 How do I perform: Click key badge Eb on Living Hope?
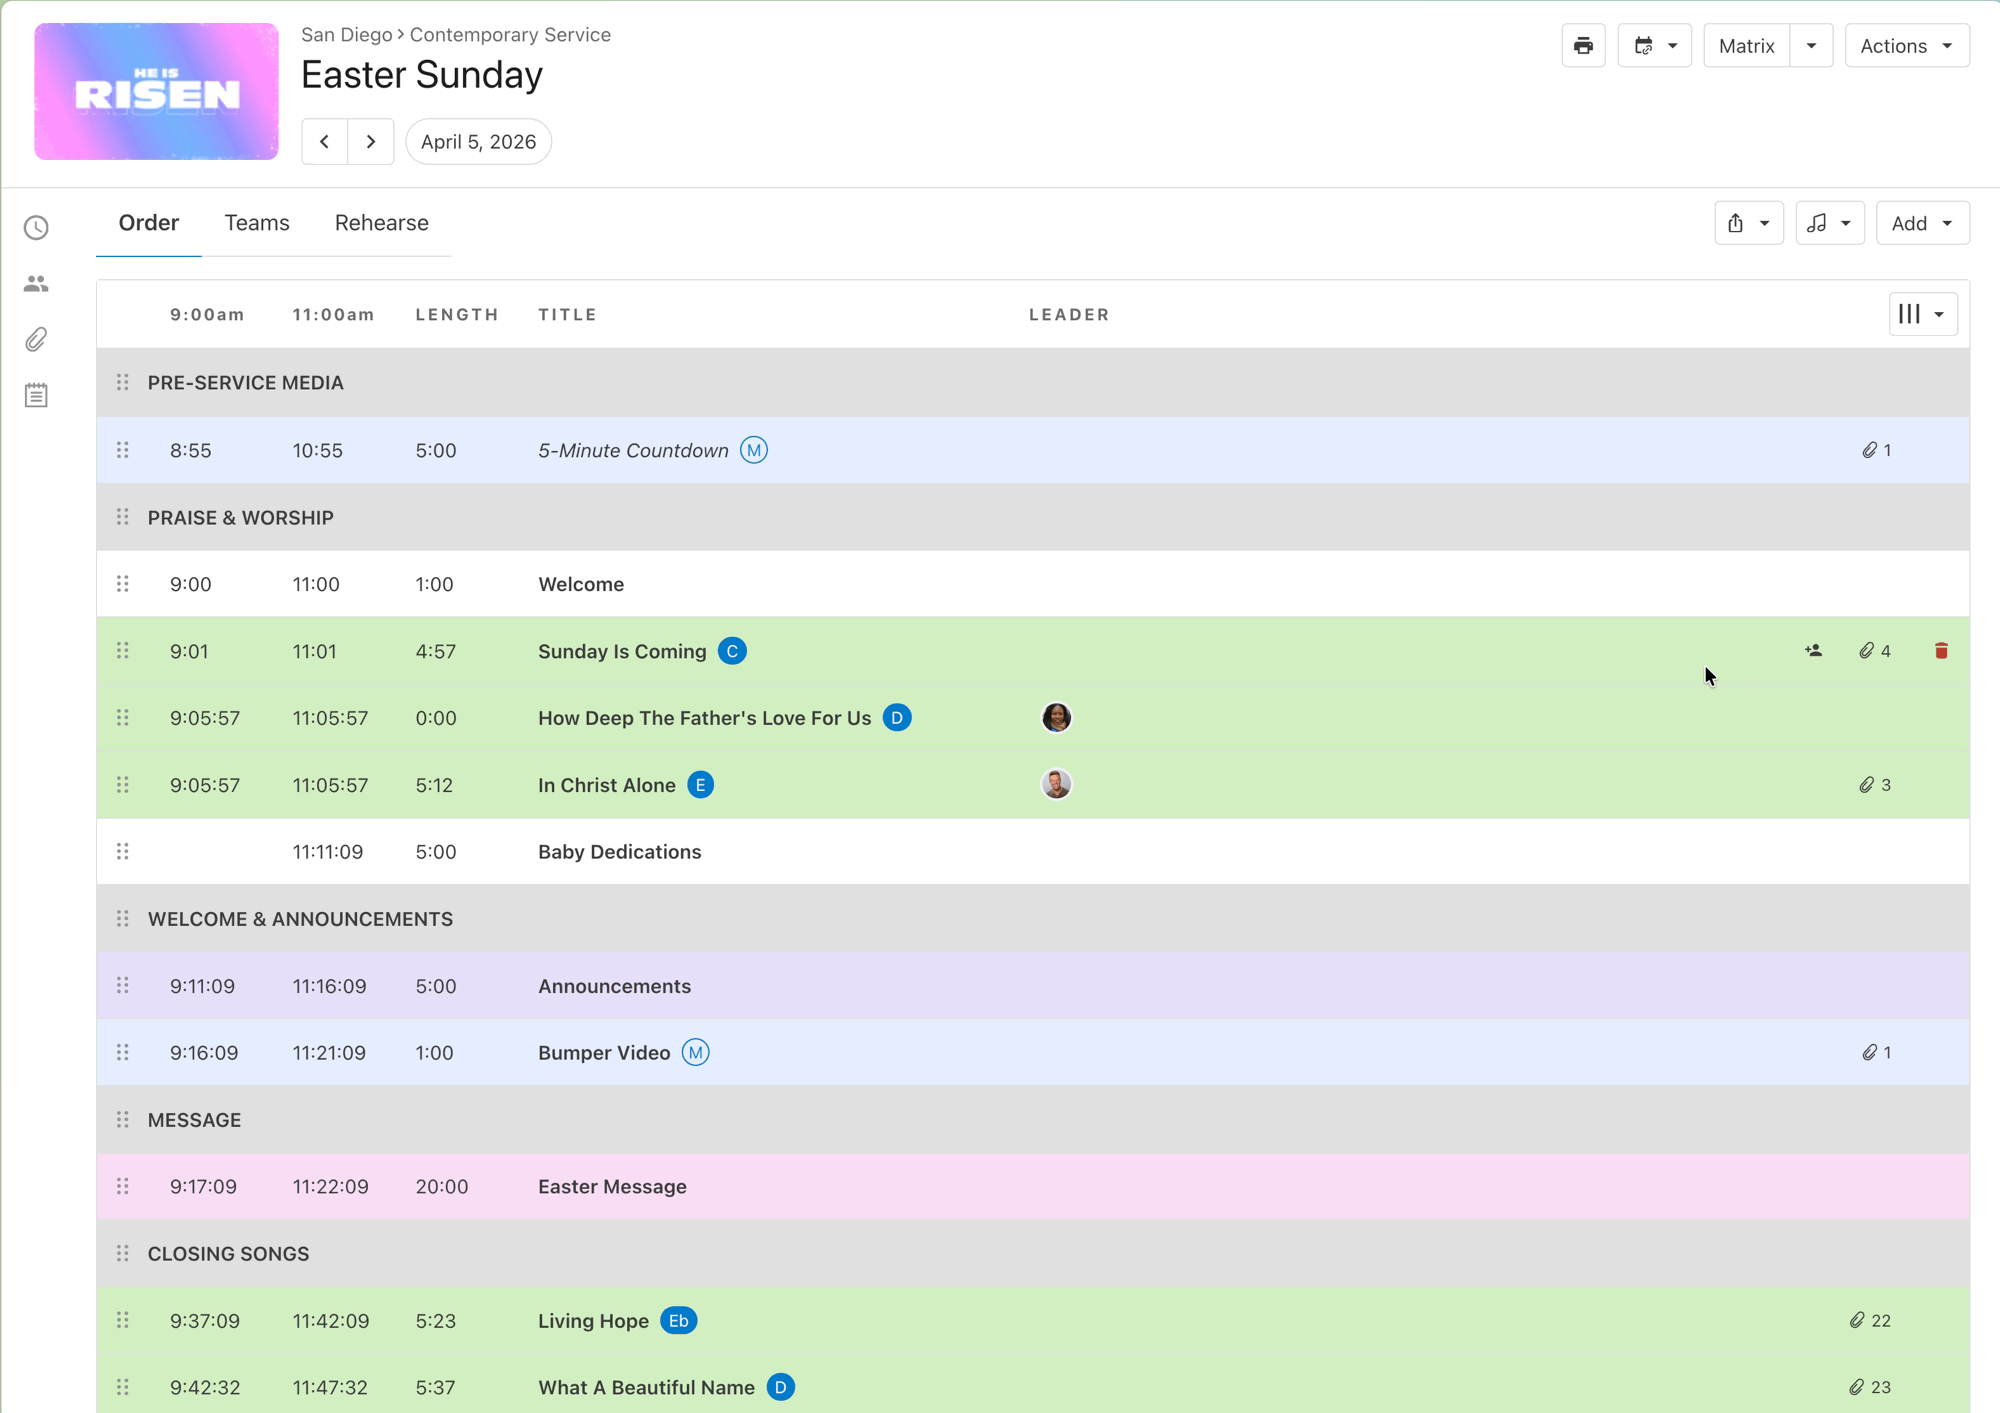coord(678,1321)
